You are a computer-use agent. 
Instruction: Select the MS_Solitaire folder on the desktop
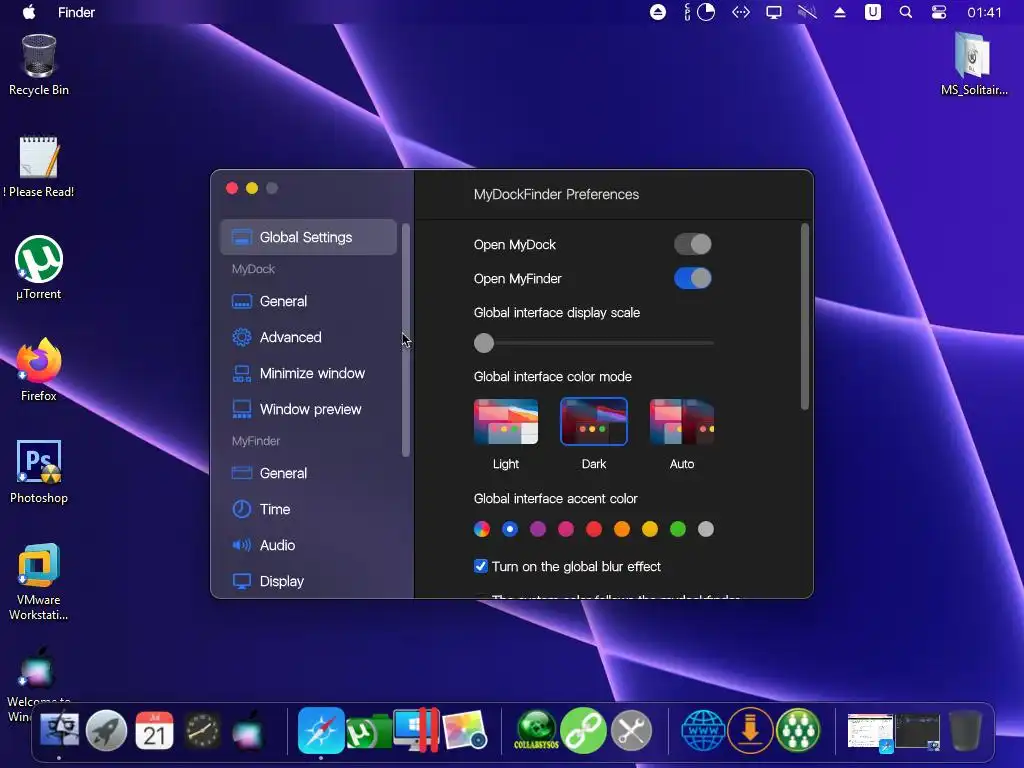coord(974,64)
